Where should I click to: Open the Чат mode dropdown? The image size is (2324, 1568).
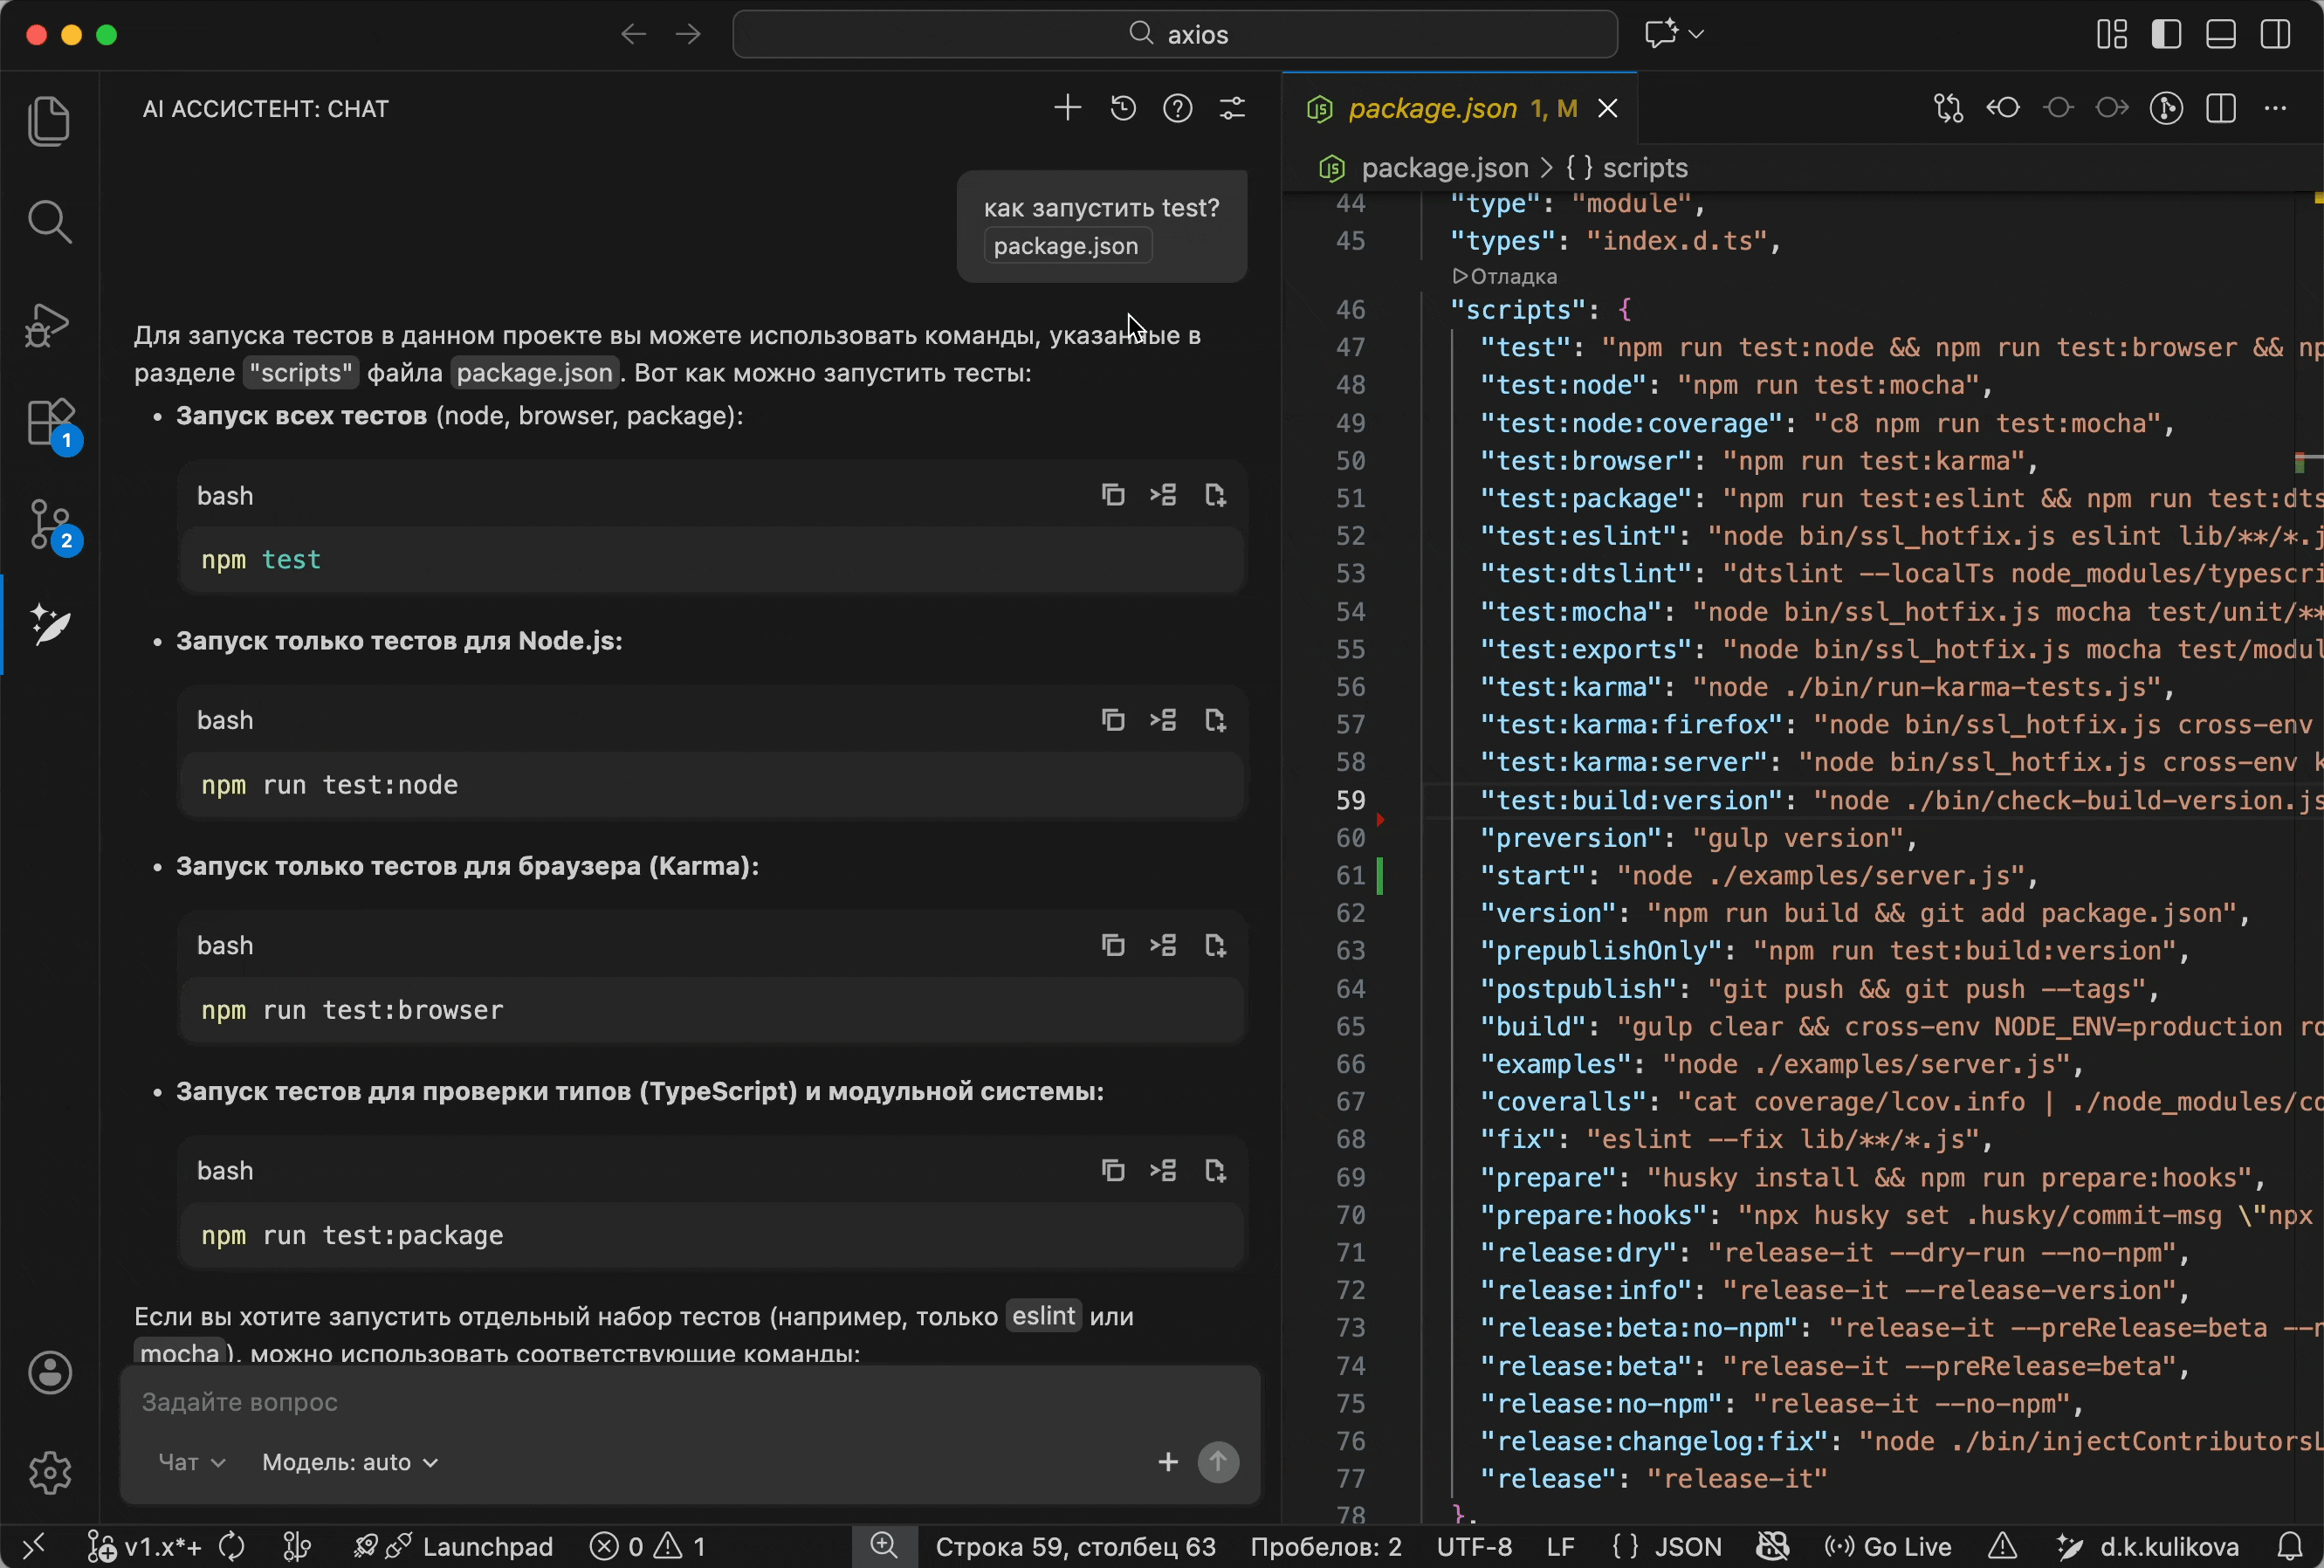[192, 1462]
